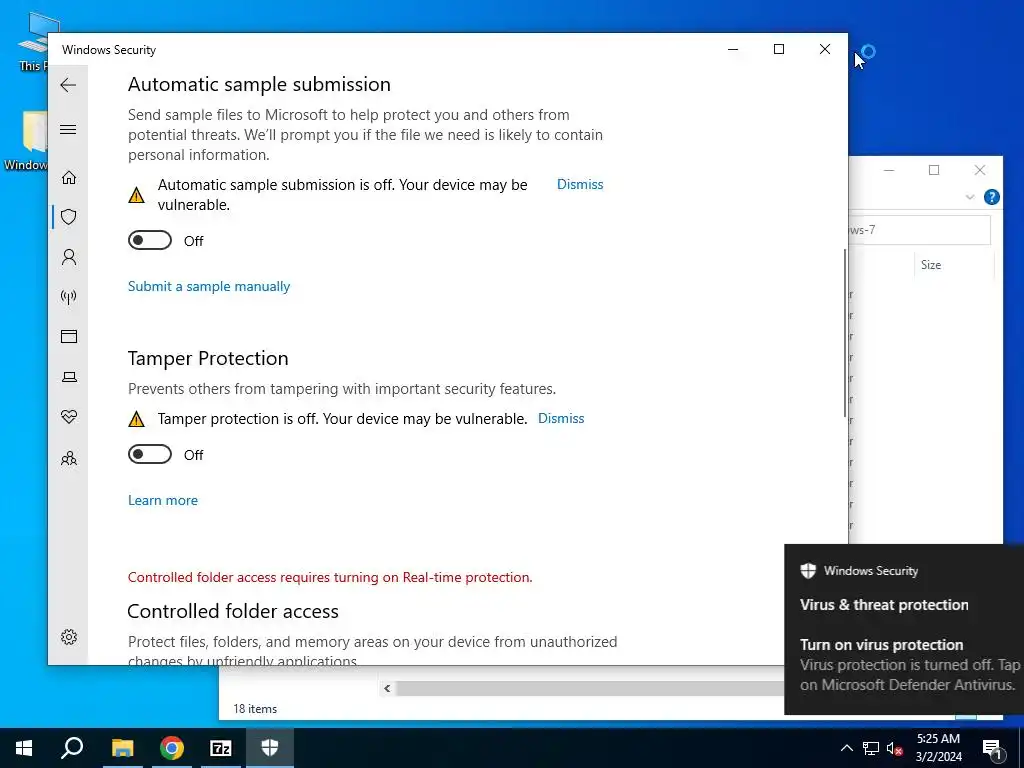Open the Home sidebar icon
This screenshot has width=1024, height=768.
(x=69, y=178)
